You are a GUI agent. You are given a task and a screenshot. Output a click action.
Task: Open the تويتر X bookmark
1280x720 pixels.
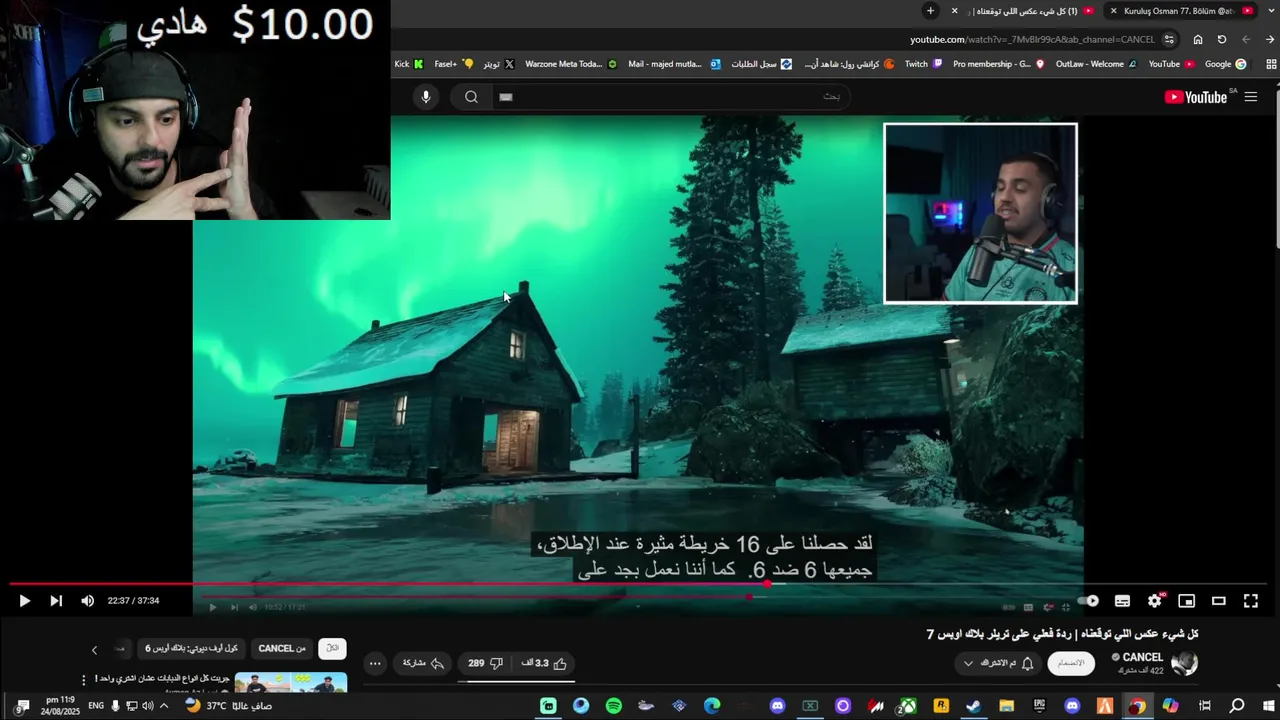(x=499, y=64)
